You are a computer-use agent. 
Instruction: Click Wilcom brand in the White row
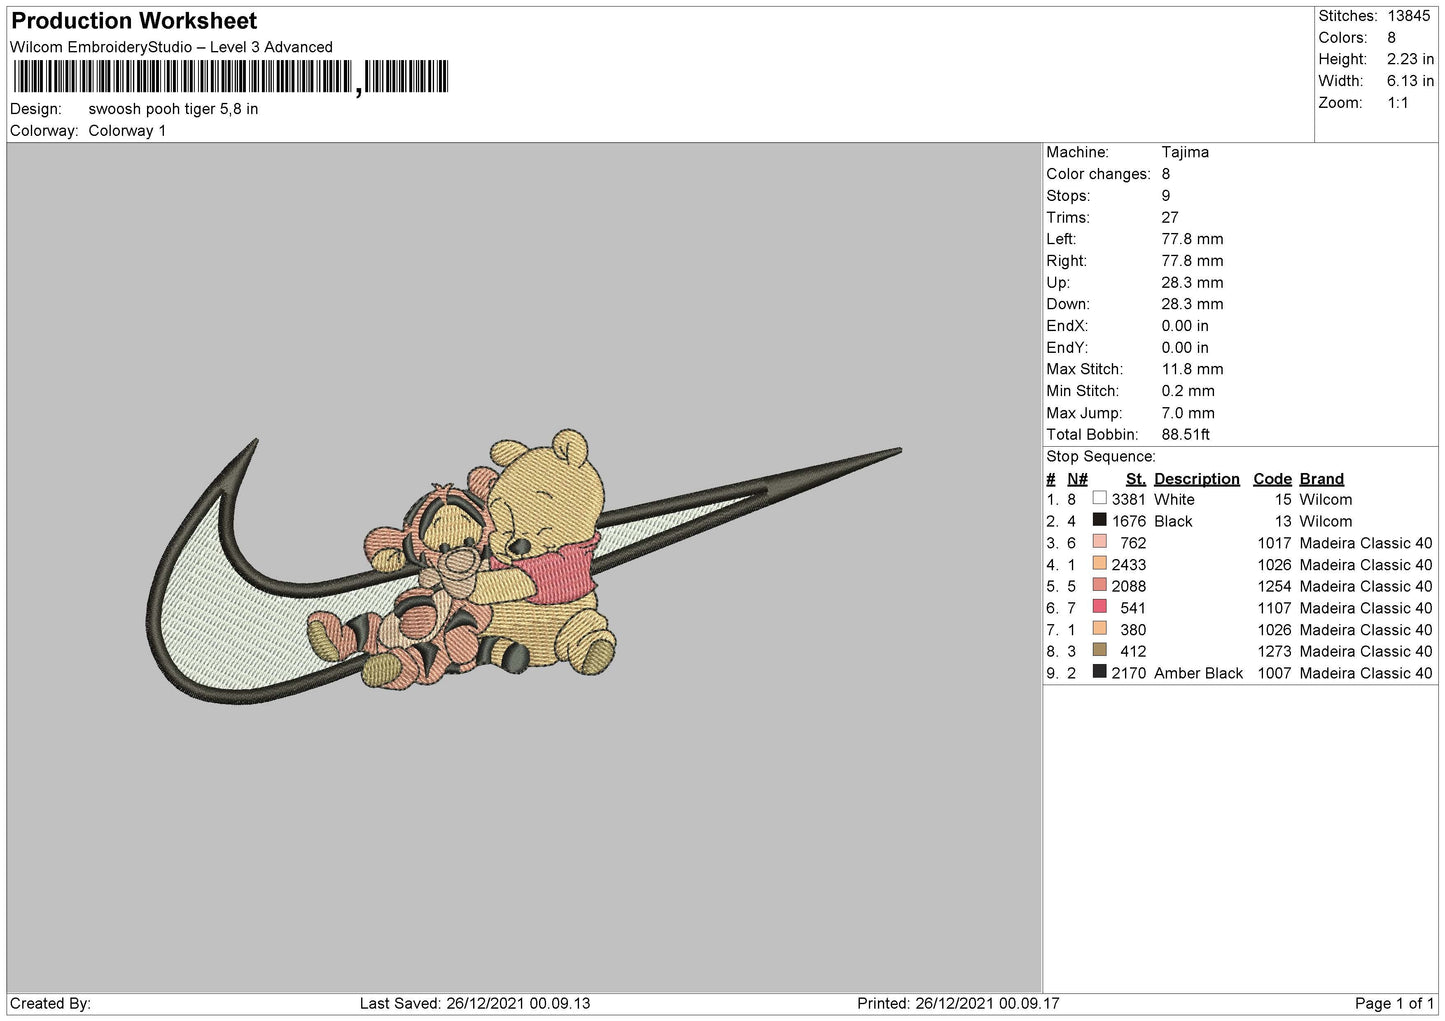point(1325,499)
